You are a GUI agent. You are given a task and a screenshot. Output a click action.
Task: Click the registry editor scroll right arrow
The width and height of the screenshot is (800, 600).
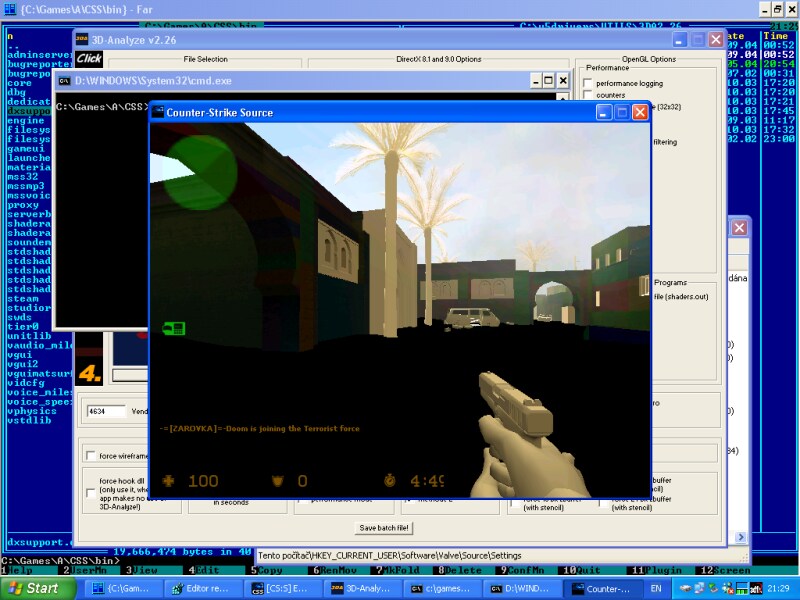click(741, 537)
